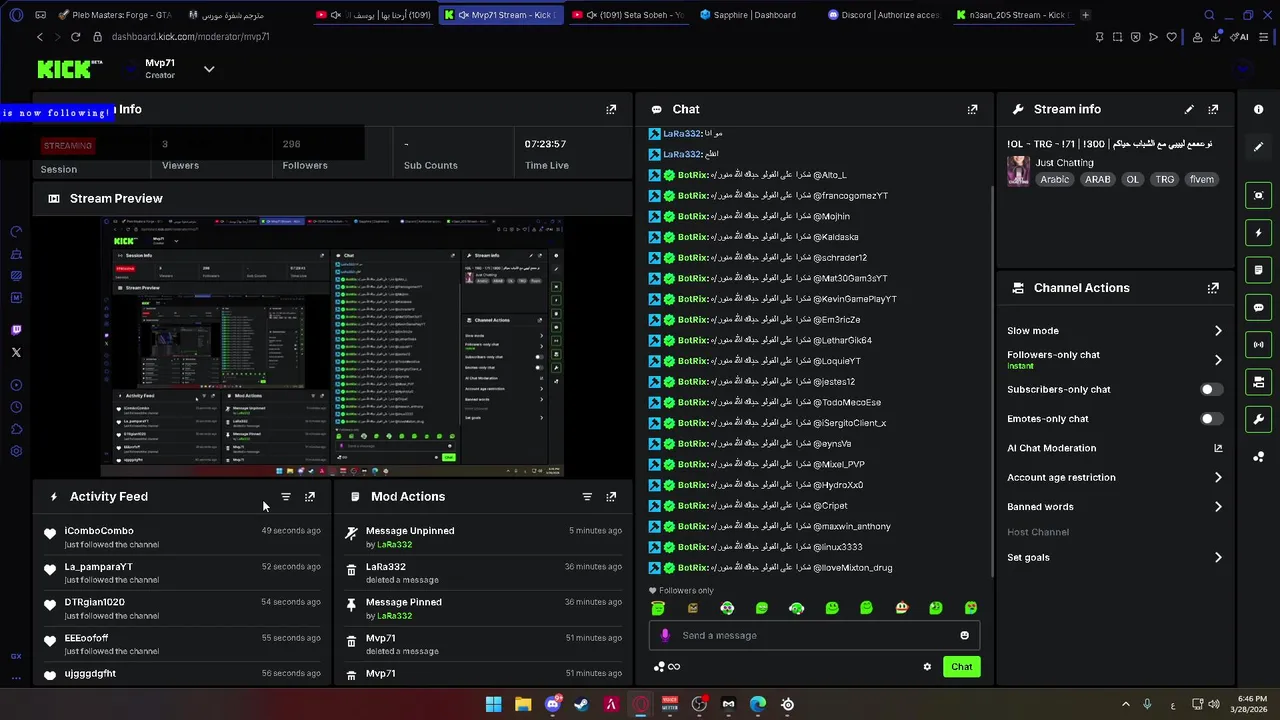Open X icon in left sidebar
1280x720 pixels.
[x=16, y=352]
